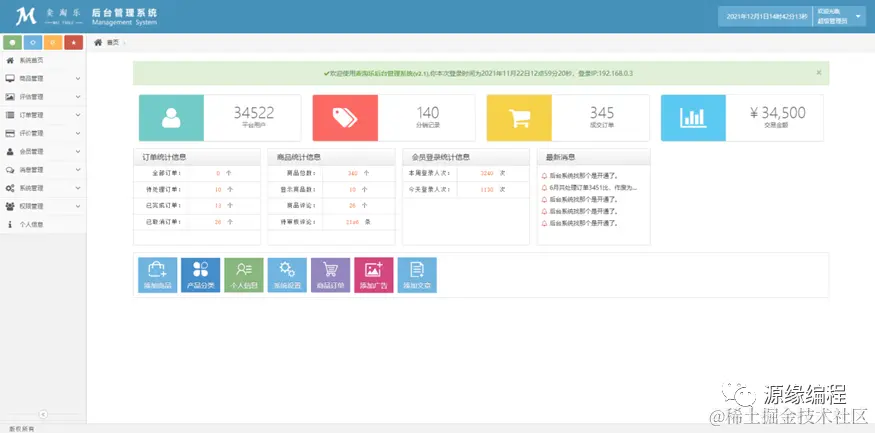Image resolution: width=875 pixels, height=433 pixels.
Task: Click the green circle shortcut button
Action: click(12, 42)
